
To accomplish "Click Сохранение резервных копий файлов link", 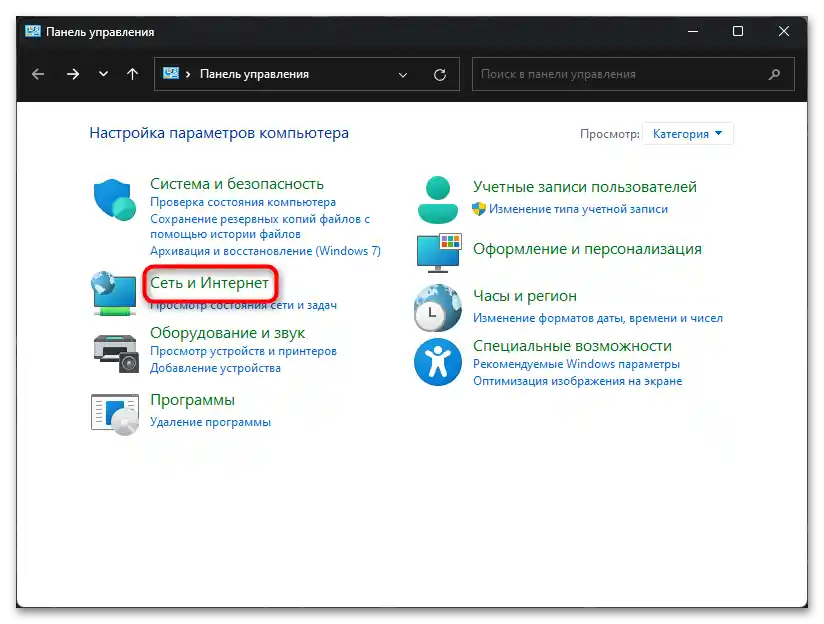I will (x=260, y=226).
